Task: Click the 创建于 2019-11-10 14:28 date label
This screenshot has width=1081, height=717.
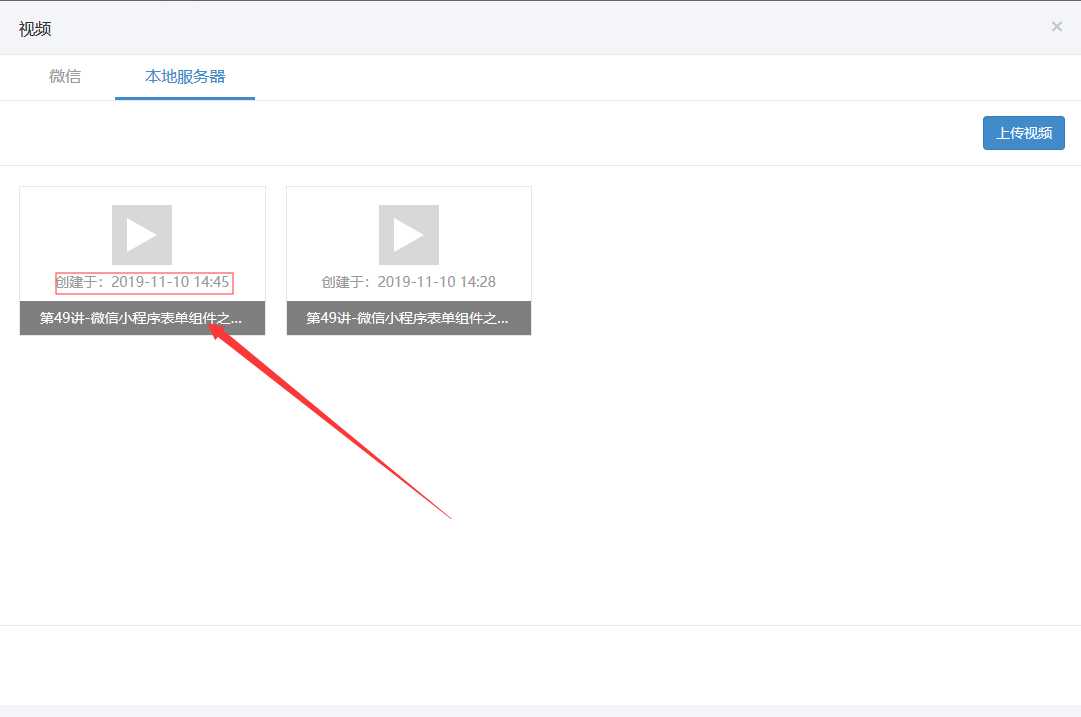Action: pyautogui.click(x=409, y=282)
